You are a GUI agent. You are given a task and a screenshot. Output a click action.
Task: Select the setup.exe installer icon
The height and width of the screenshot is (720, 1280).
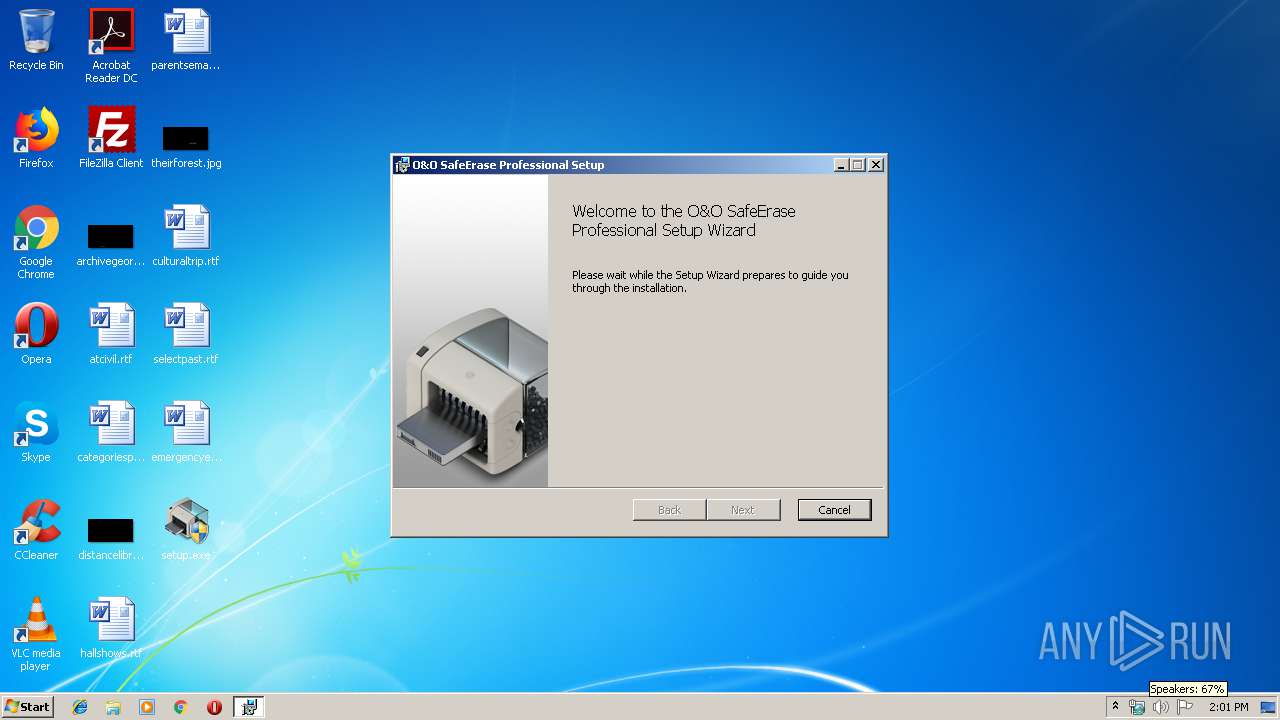186,531
